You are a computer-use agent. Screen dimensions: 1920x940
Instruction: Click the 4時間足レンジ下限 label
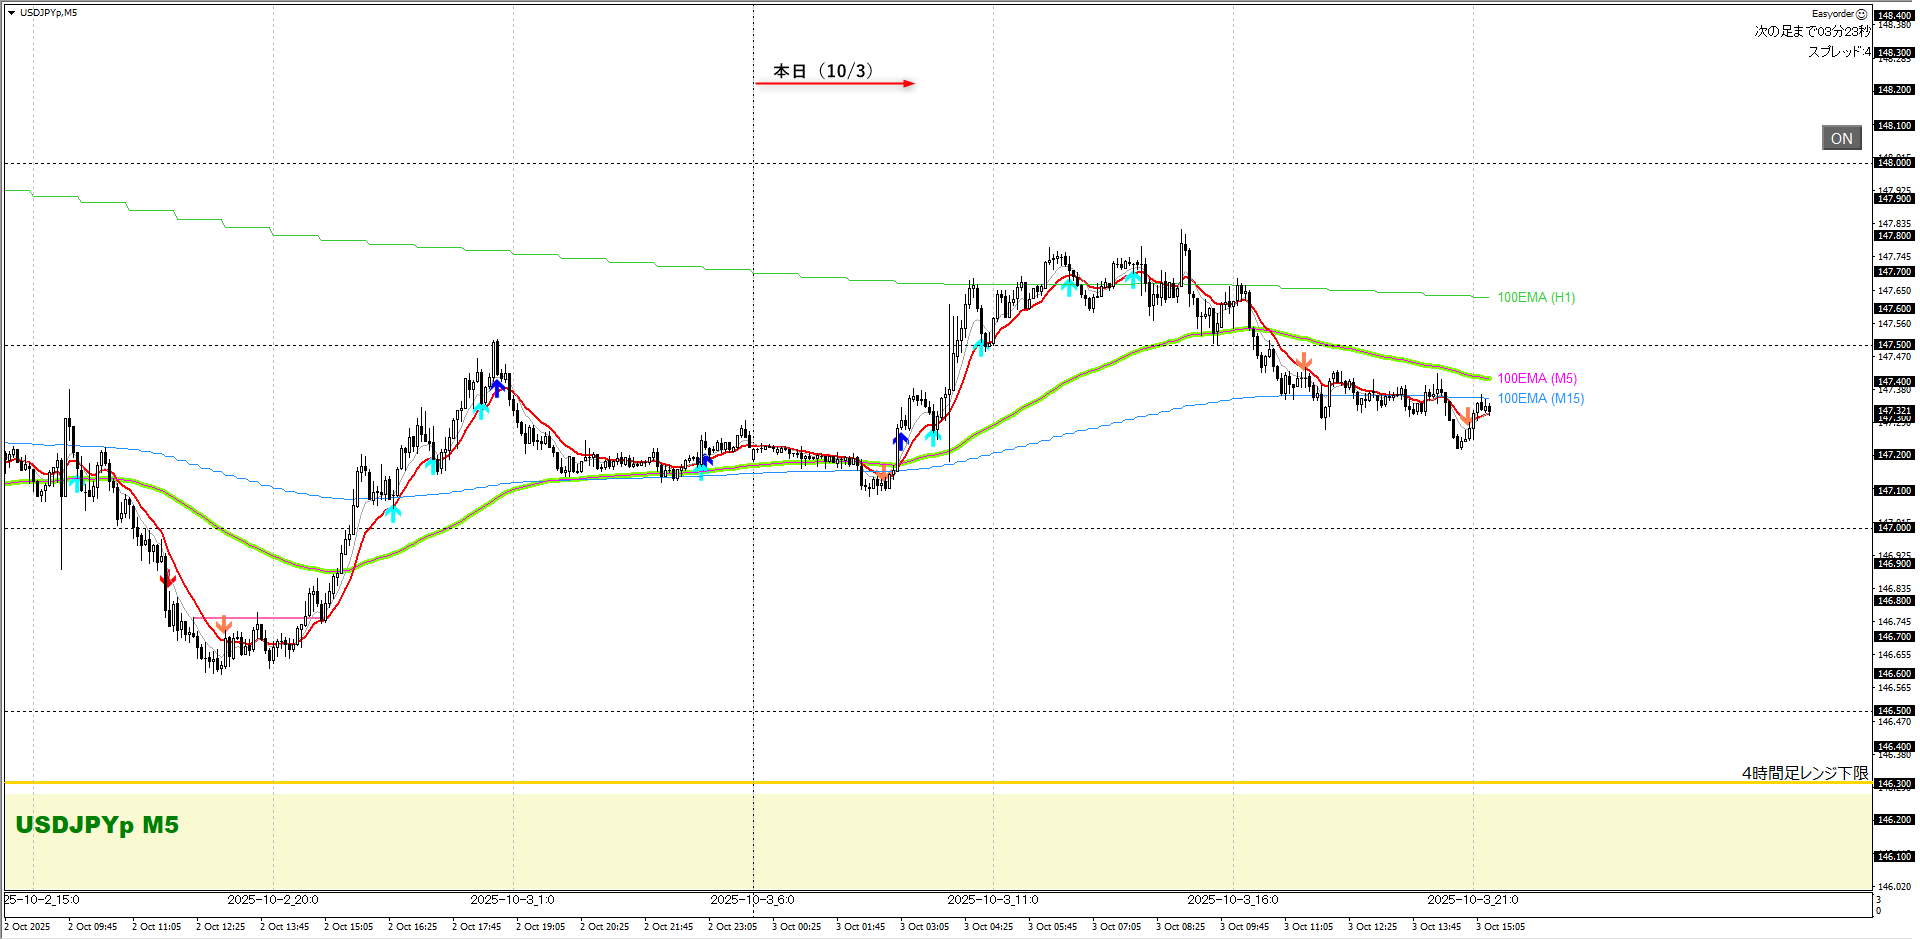[1804, 773]
